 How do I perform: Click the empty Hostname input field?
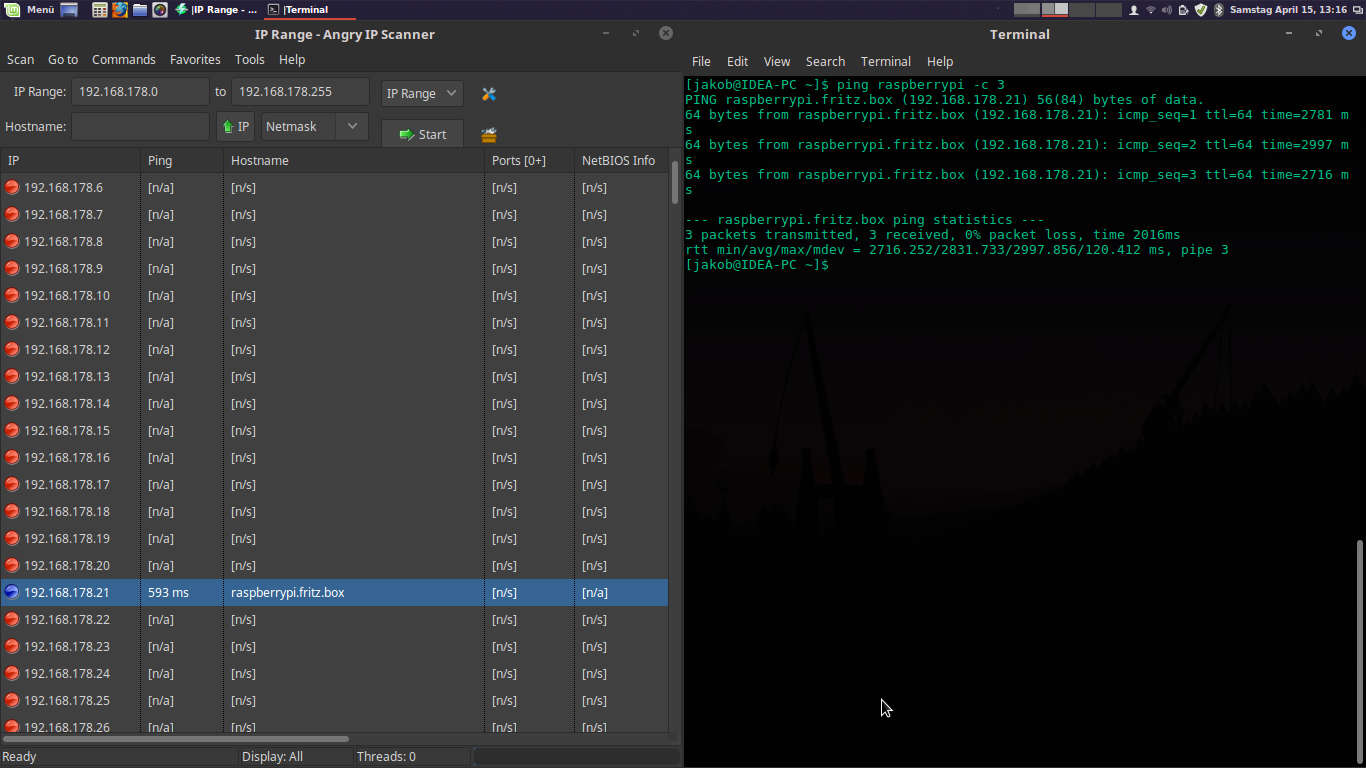[140, 127]
